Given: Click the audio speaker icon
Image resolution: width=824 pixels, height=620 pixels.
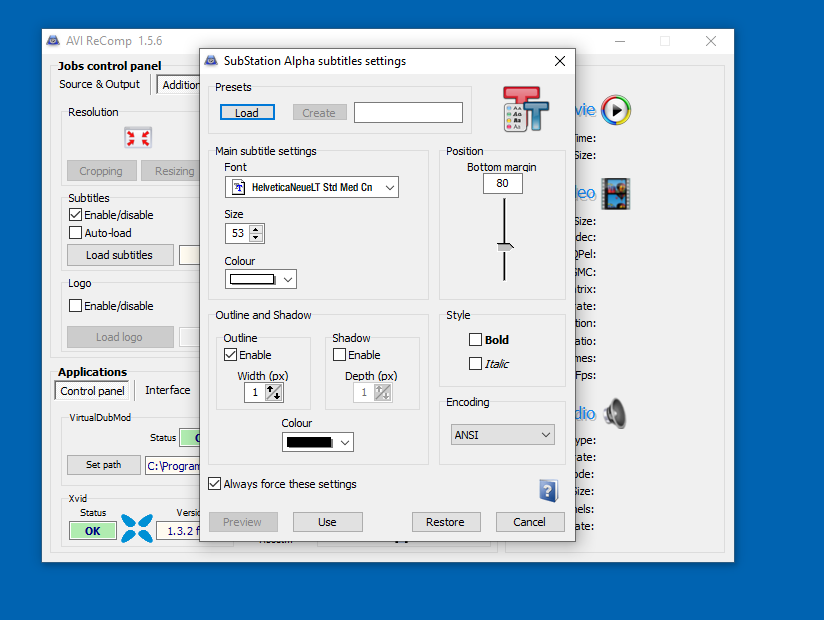Looking at the screenshot, I should (614, 414).
